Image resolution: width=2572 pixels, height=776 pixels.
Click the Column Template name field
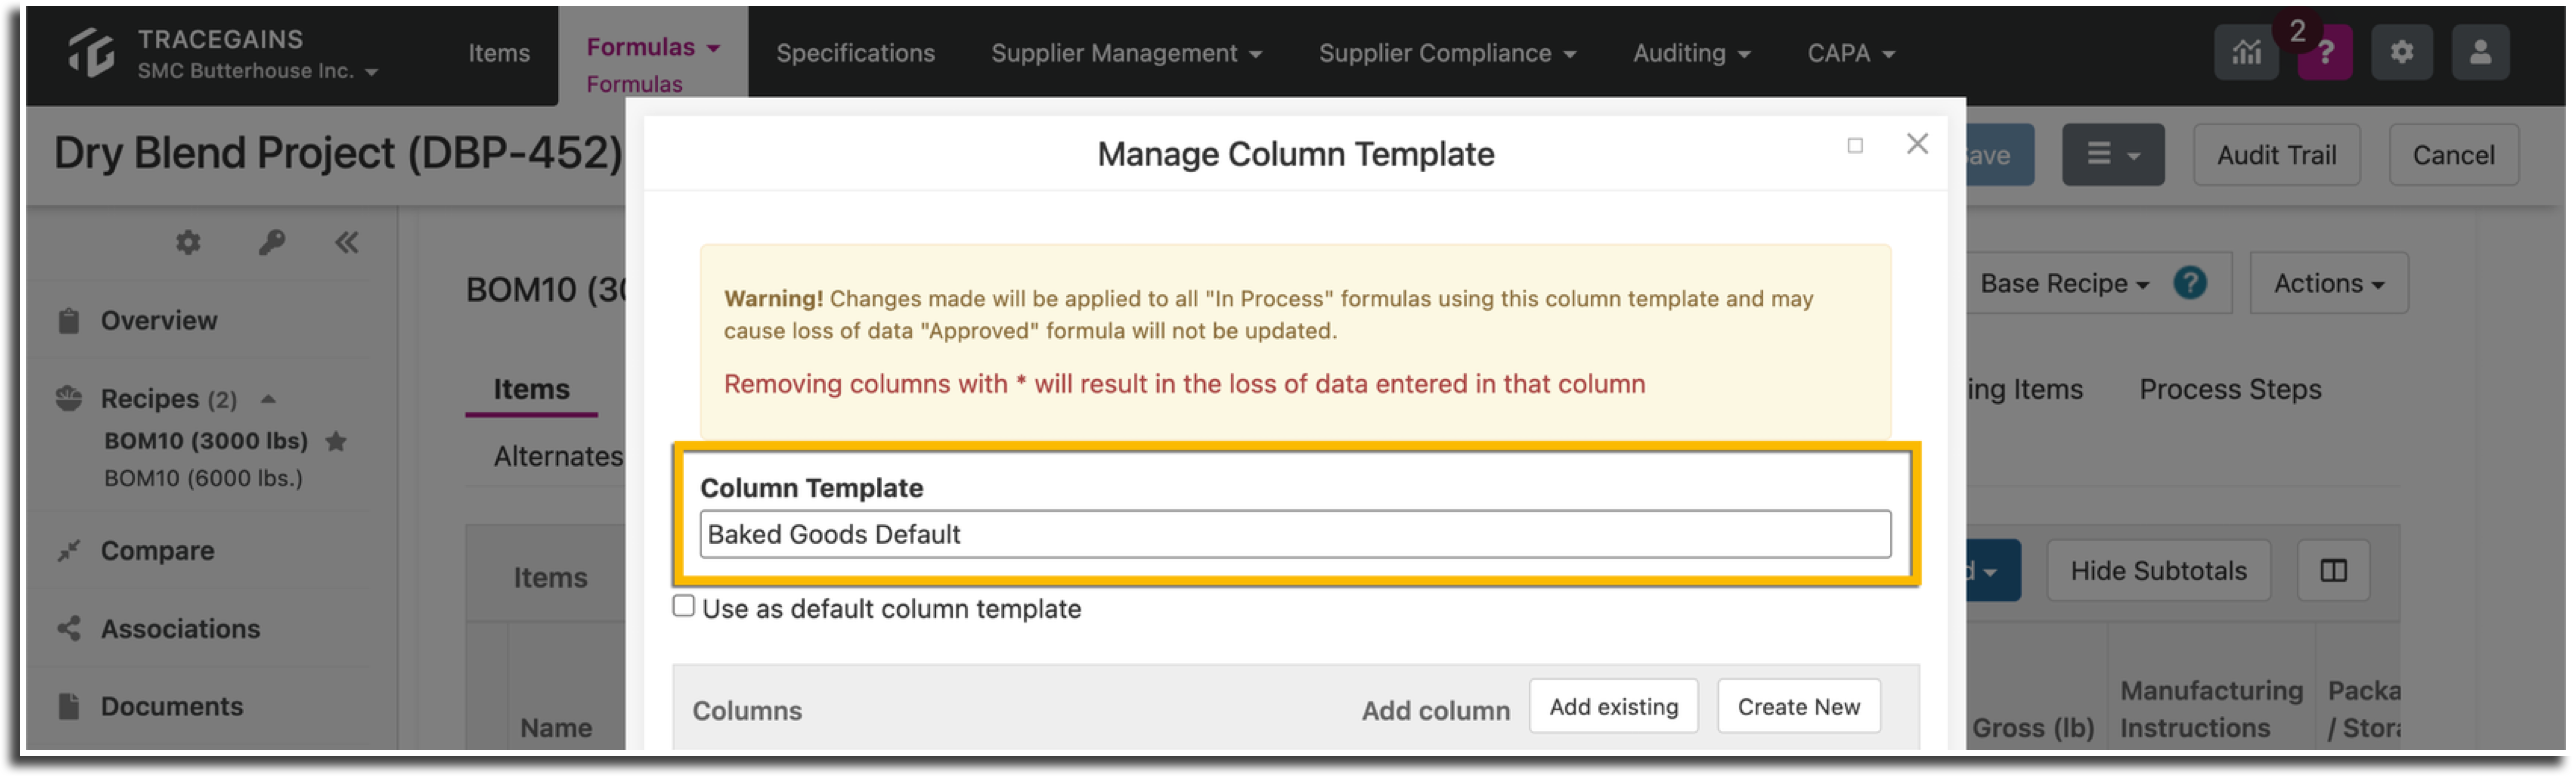[x=1295, y=535]
